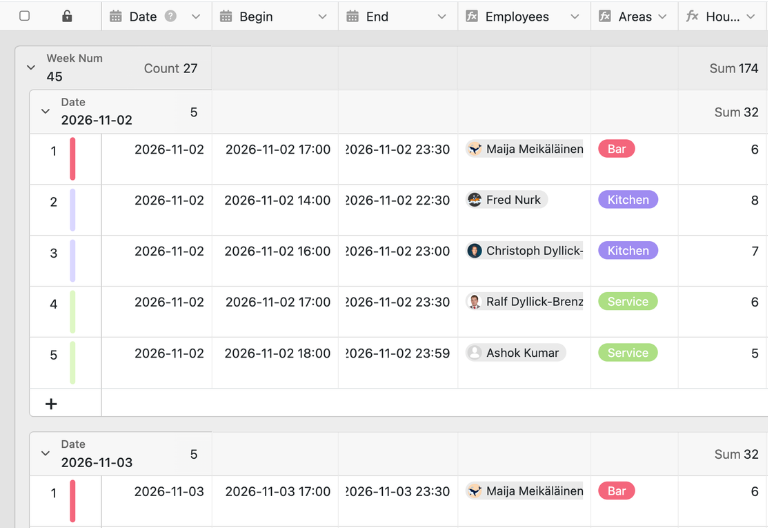The image size is (768, 528).
Task: Click the formula icon of the Employees column
Action: (472, 16)
